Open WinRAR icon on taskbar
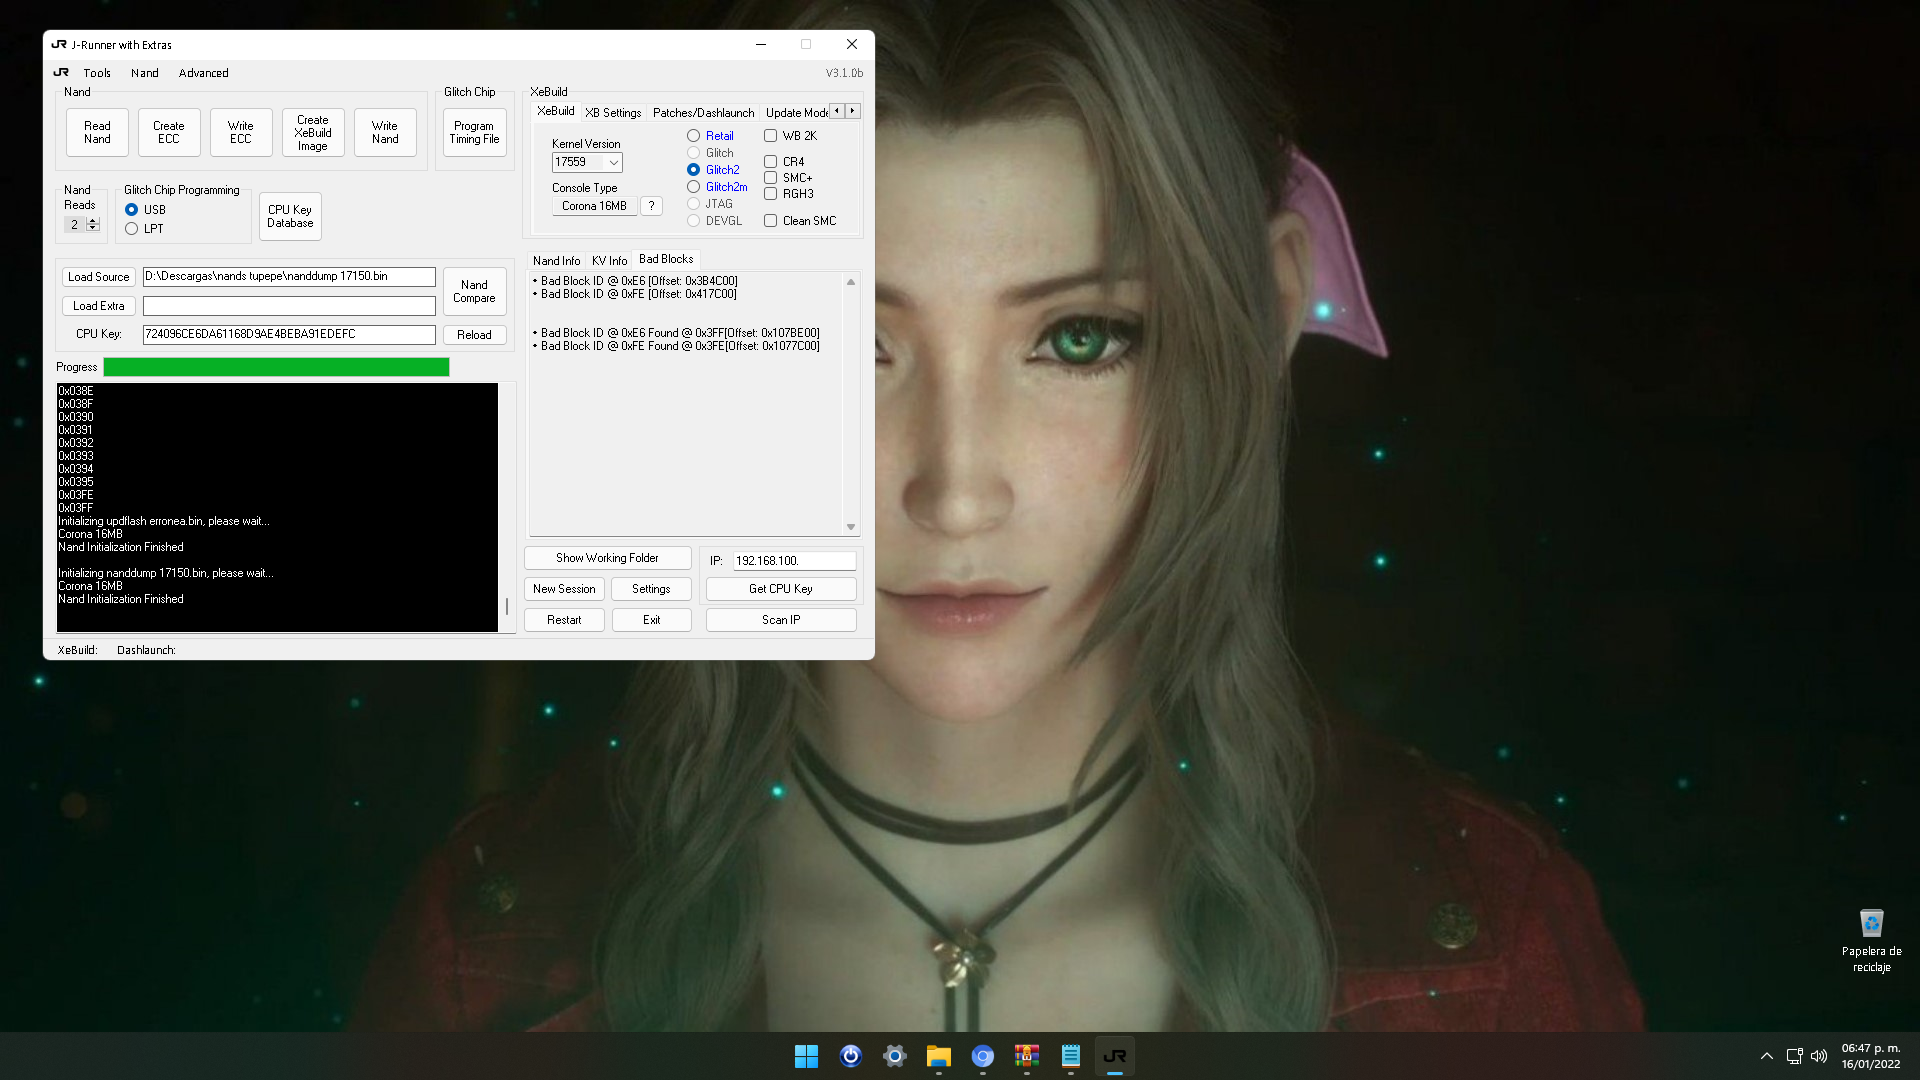Viewport: 1920px width, 1080px height. coord(1026,1056)
